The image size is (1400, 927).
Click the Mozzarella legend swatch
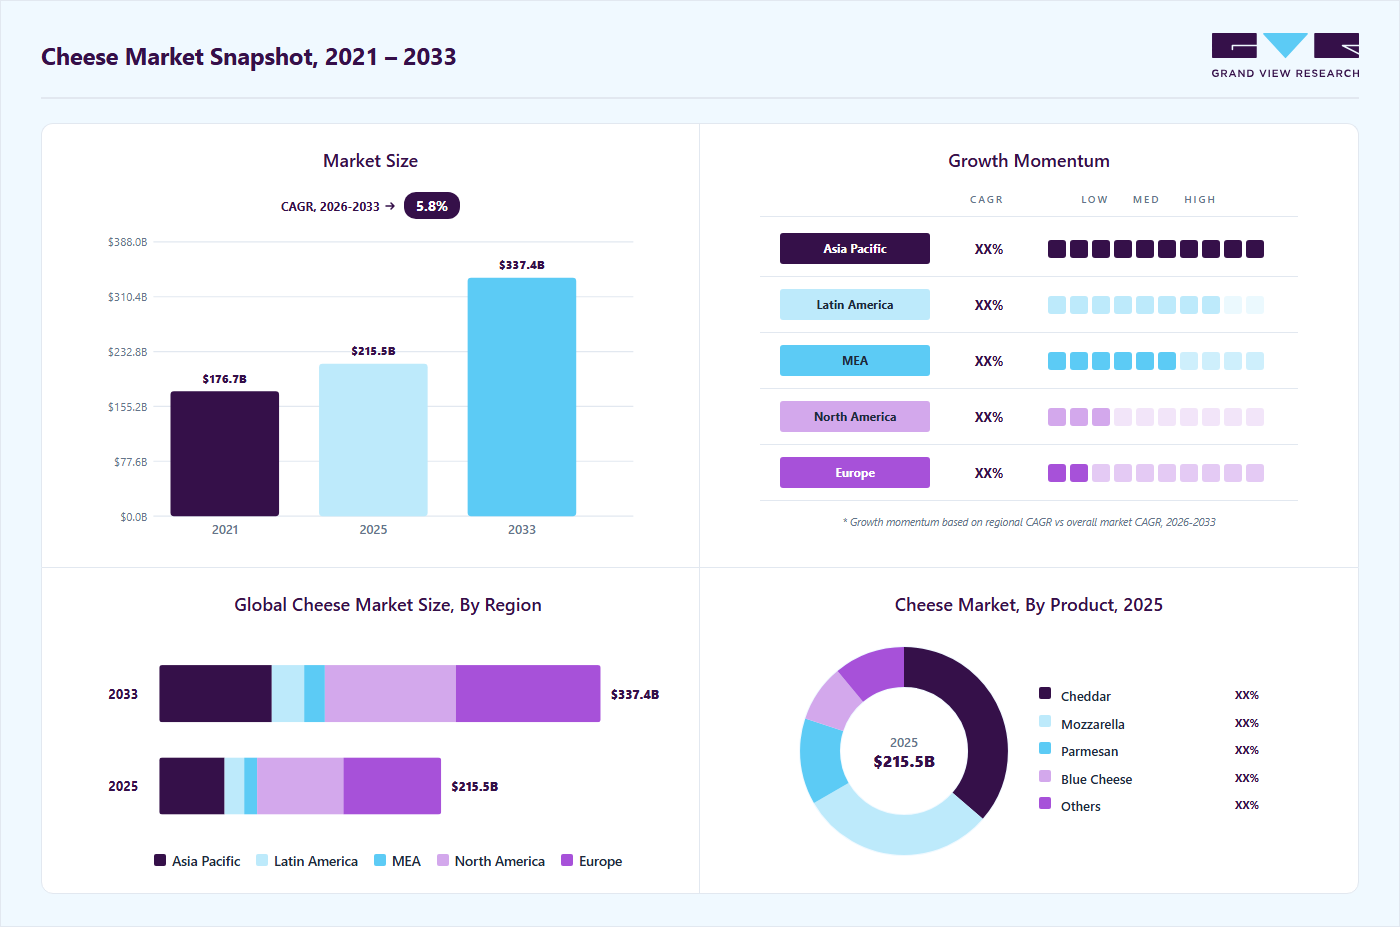coord(1045,721)
